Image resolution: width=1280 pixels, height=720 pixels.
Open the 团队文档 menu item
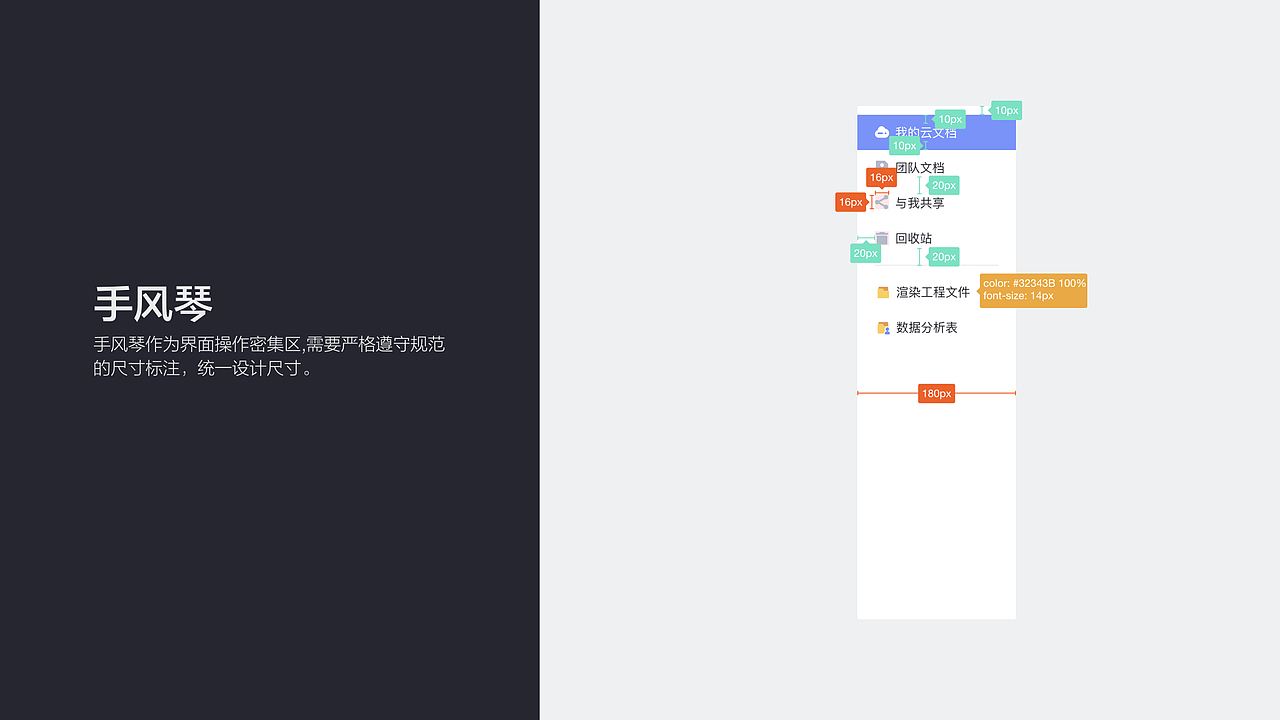click(x=936, y=167)
